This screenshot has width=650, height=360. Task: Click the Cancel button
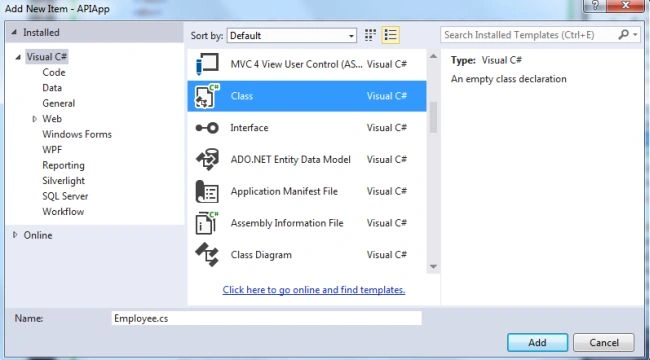(604, 343)
